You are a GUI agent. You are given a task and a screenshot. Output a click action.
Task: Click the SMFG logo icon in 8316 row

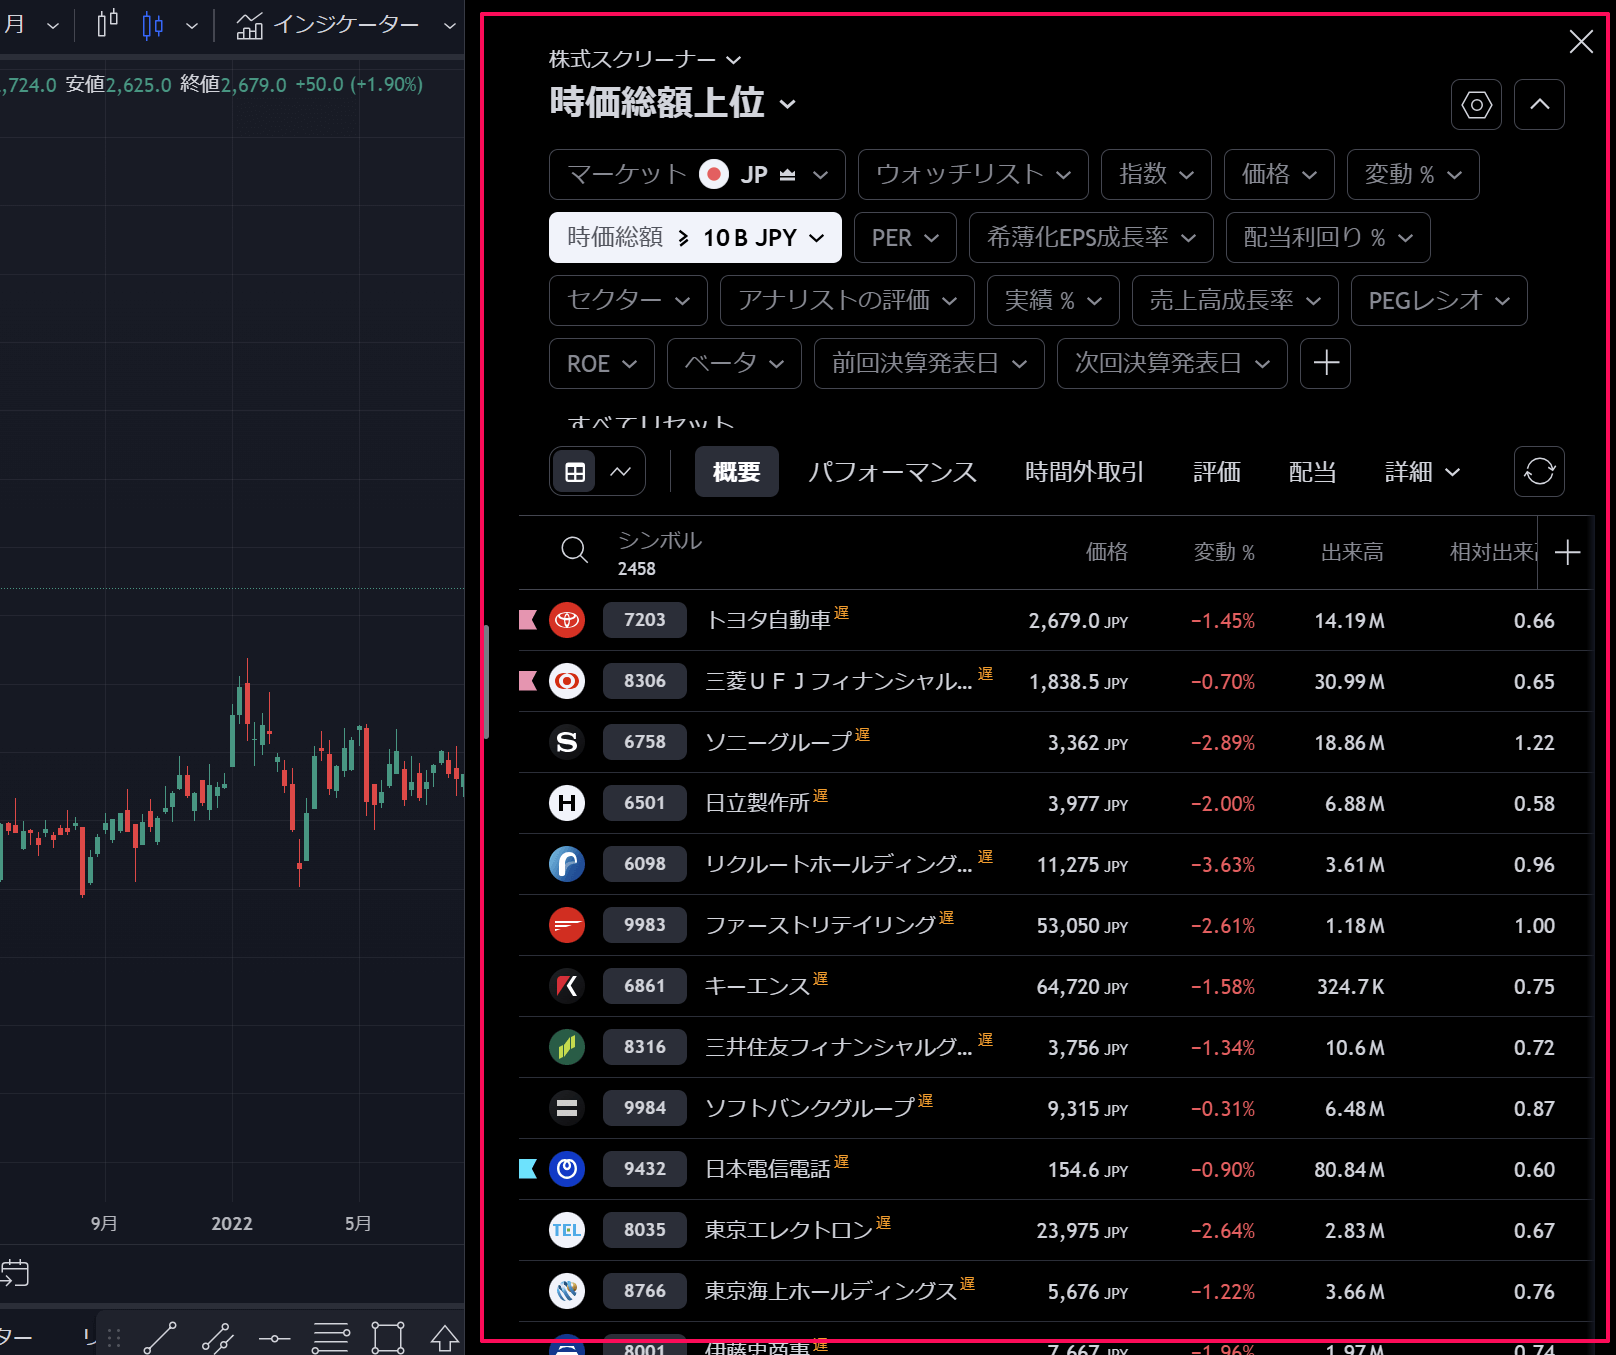tap(567, 1047)
